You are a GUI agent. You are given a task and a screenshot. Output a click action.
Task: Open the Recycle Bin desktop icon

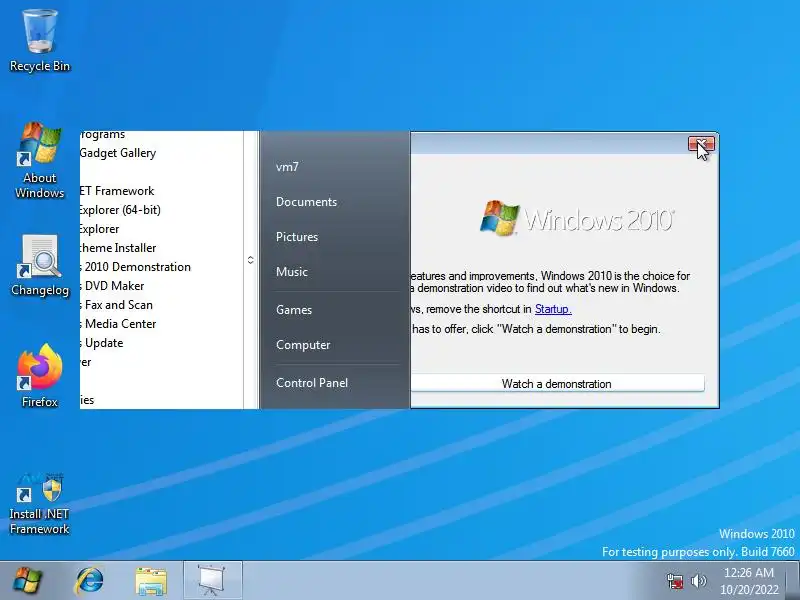[40, 41]
